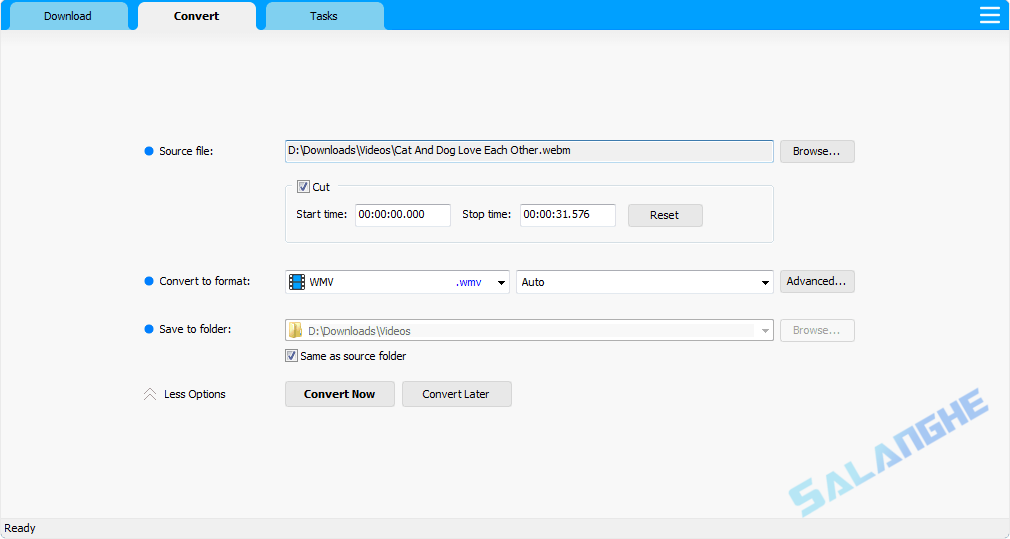Click the Reset button
Image resolution: width=1010 pixels, height=539 pixels.
(x=665, y=215)
